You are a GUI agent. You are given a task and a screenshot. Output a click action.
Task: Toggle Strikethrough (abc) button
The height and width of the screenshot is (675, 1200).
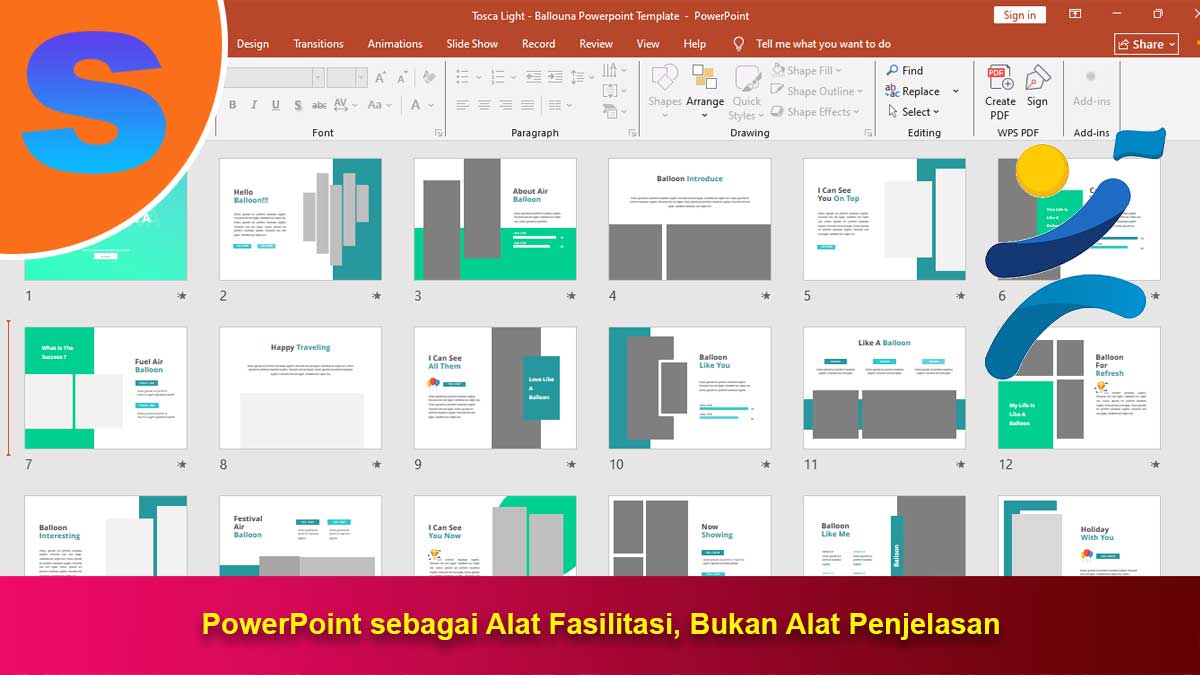tap(320, 105)
